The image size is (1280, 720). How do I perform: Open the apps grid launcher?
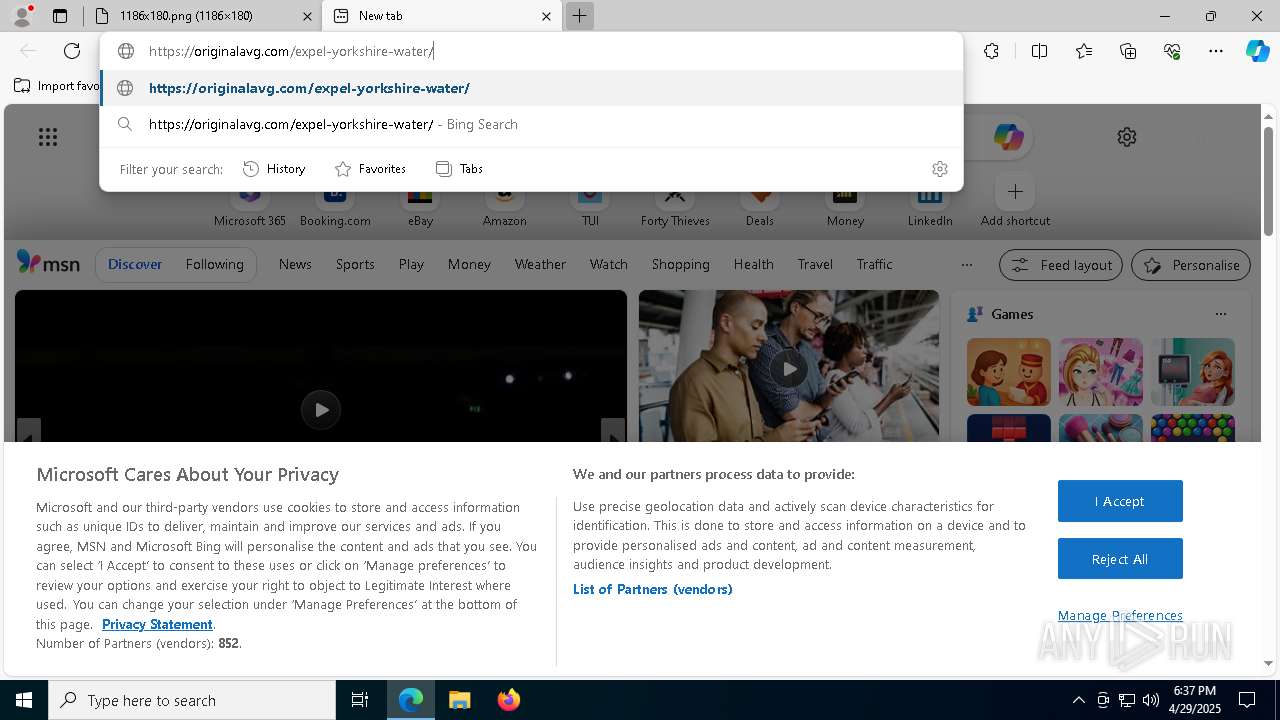point(48,137)
